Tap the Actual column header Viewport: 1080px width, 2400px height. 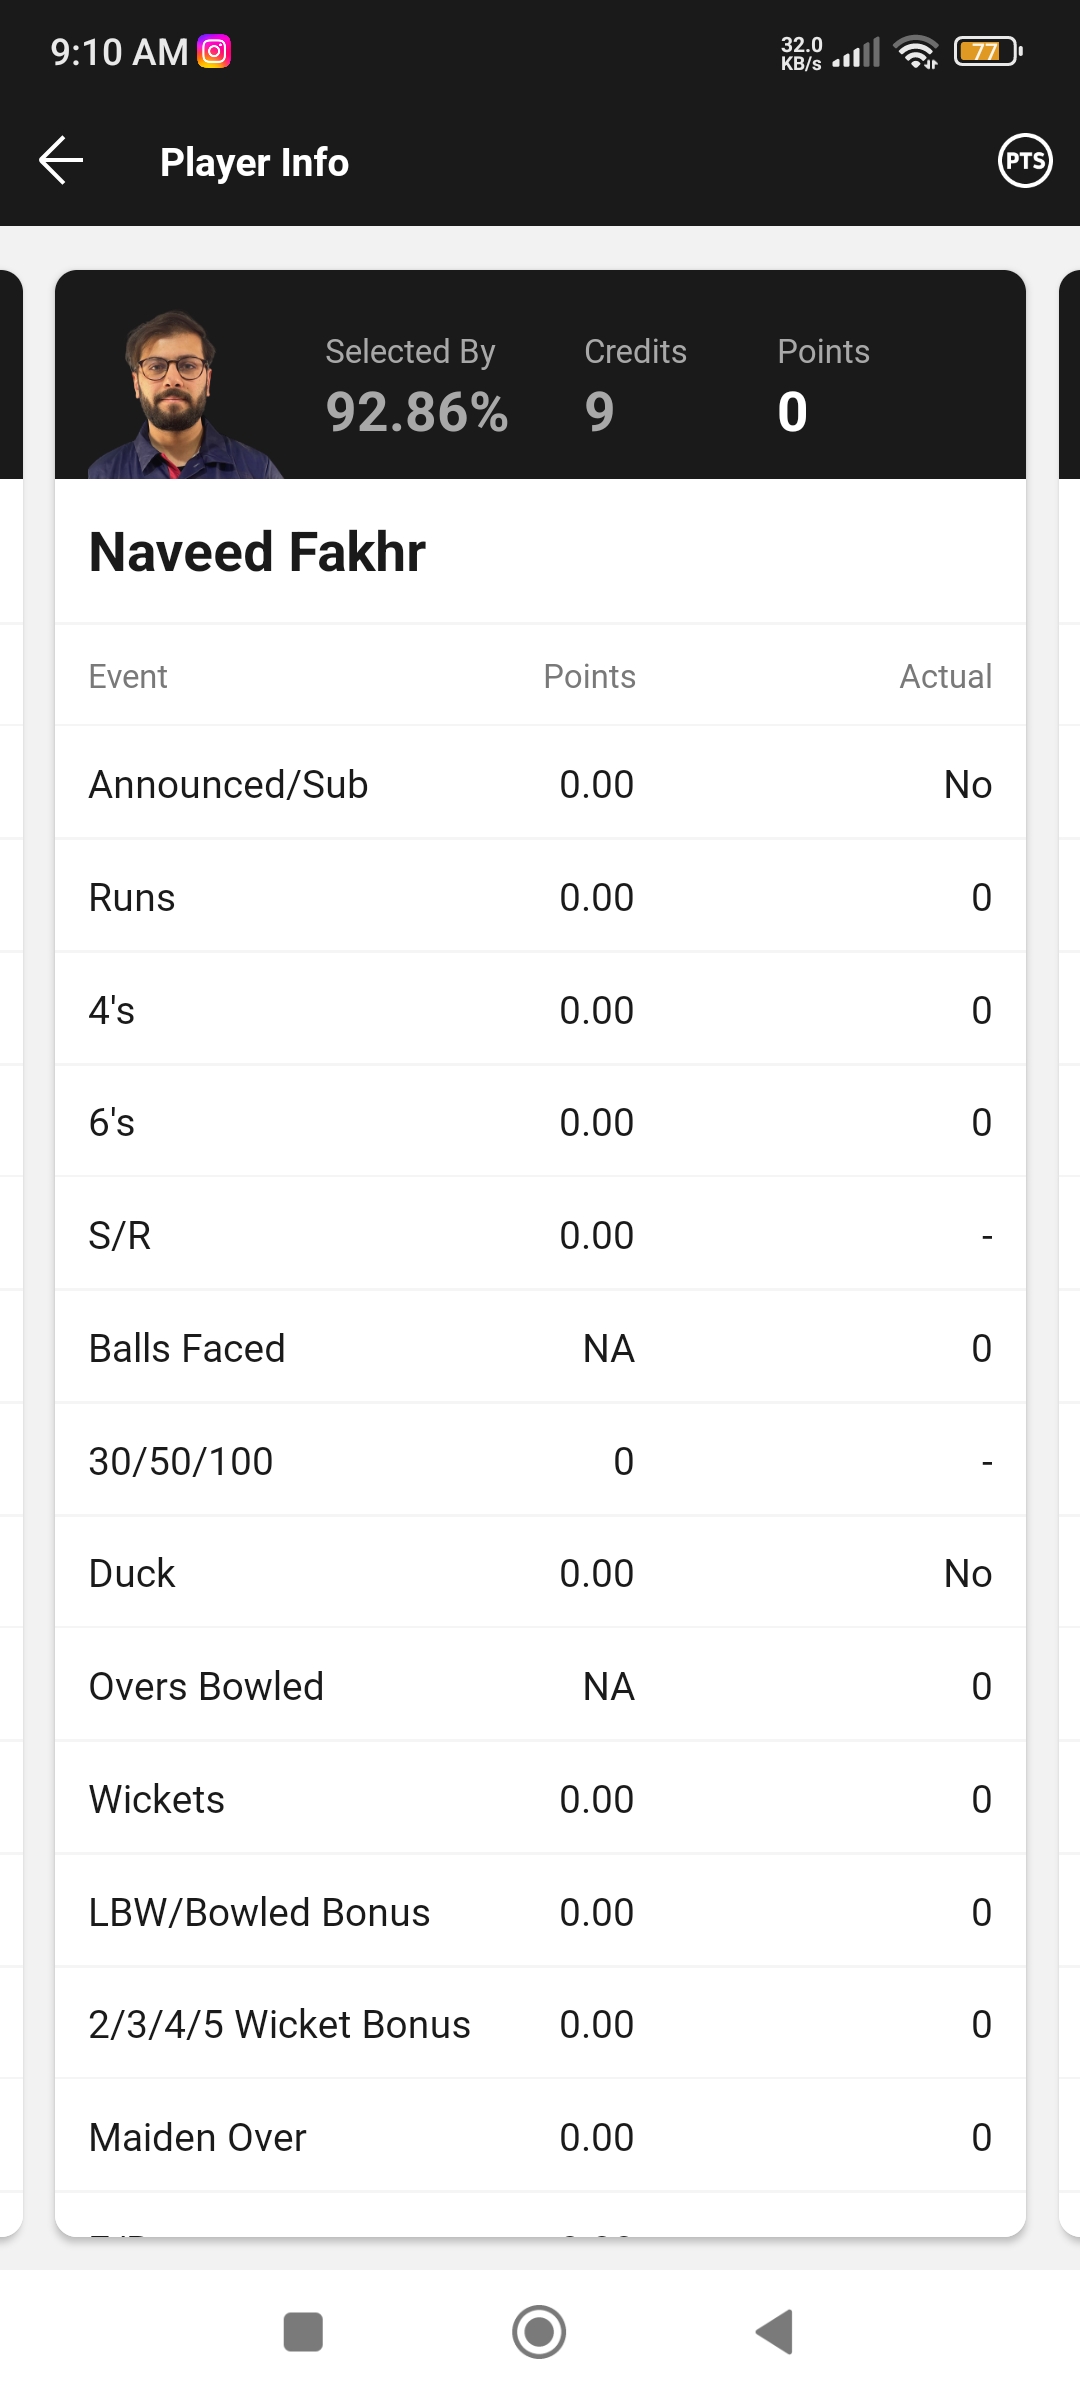click(x=945, y=677)
